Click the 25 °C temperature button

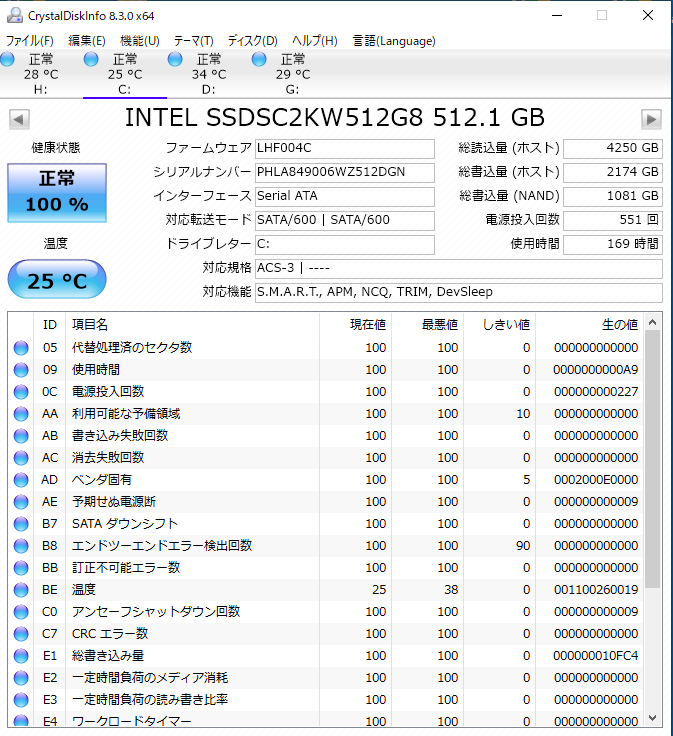(x=56, y=281)
